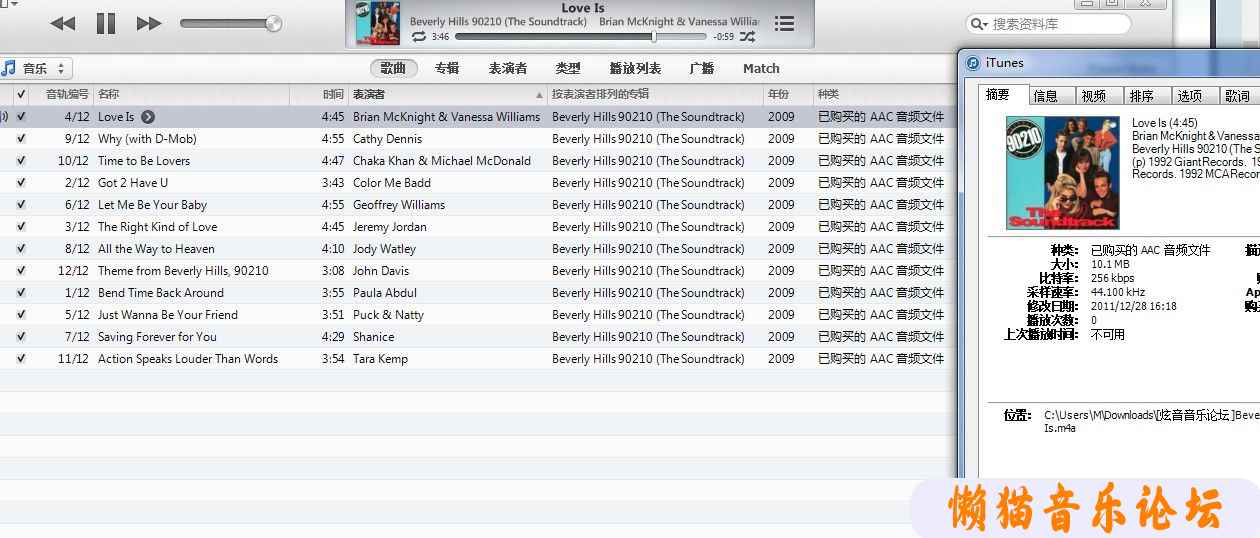Switch to the 类型 view
Viewport: 1260px width, 538px height.
coord(568,68)
